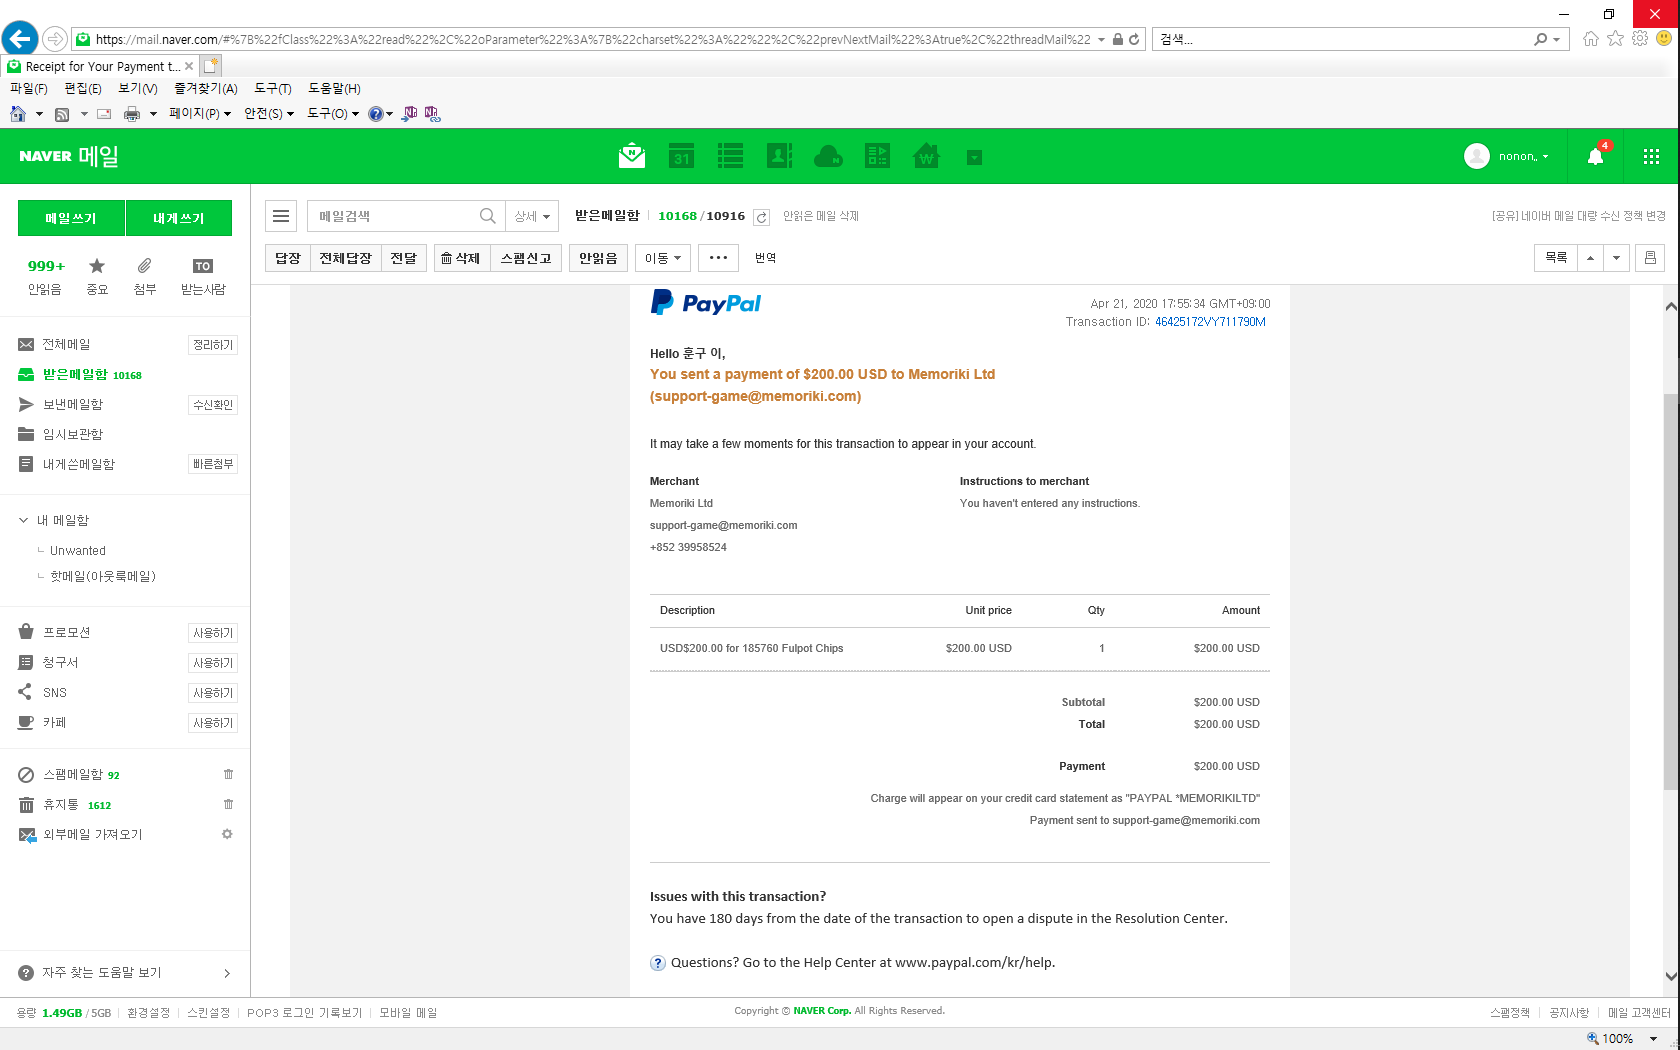Click the 메일검색 search input field

[x=392, y=216]
